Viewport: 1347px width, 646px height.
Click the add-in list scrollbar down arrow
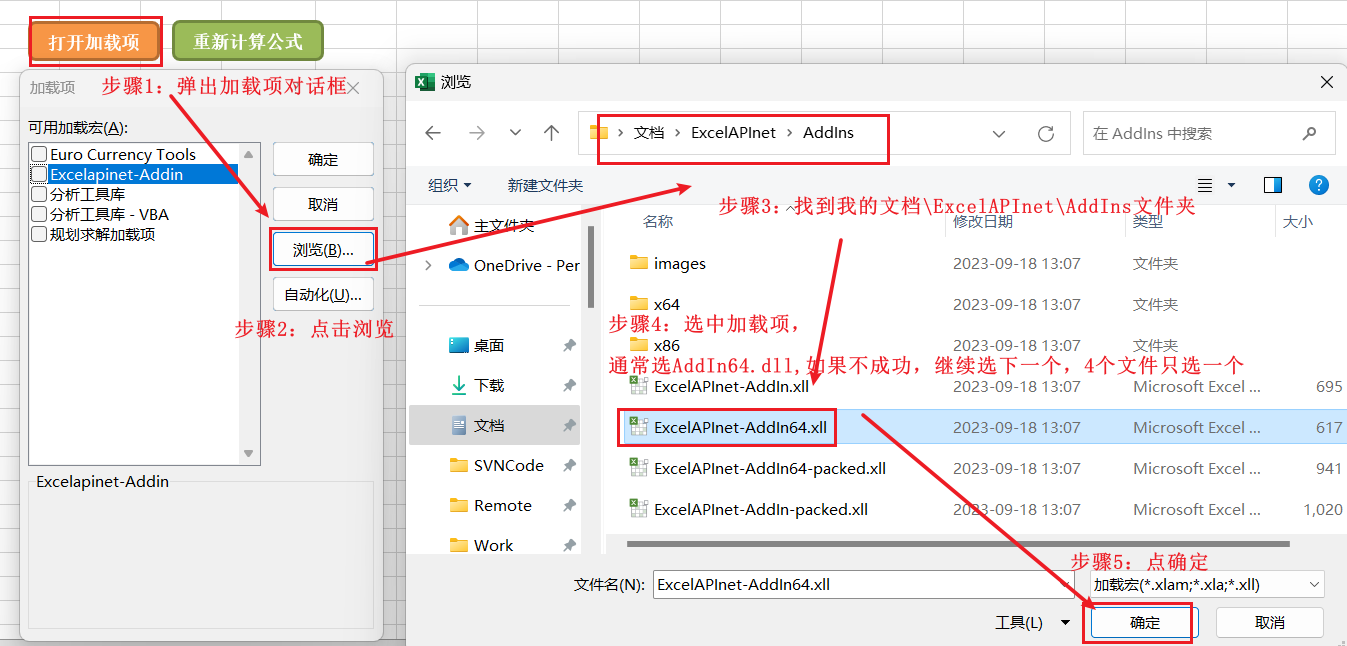(249, 454)
